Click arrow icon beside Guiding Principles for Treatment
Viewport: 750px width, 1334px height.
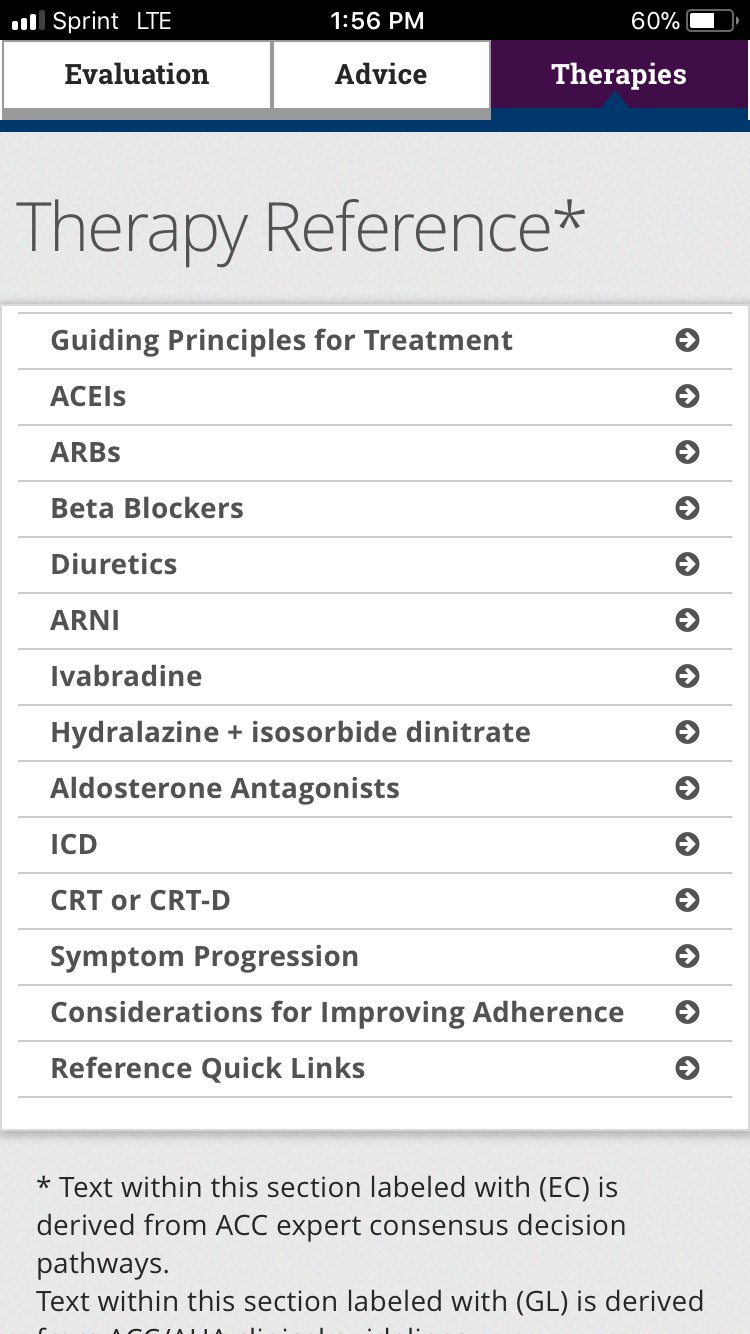coord(687,340)
